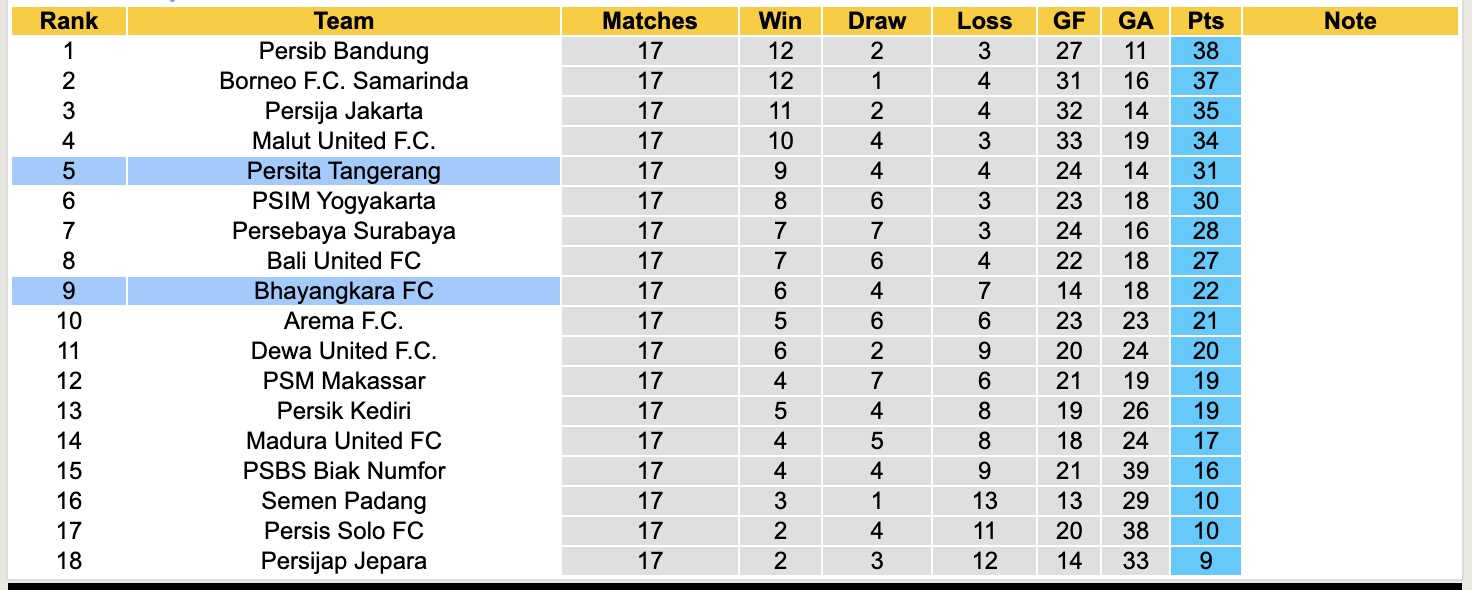Click Malut United F.C. team name
Screen dimensions: 1472x590
[x=343, y=141]
